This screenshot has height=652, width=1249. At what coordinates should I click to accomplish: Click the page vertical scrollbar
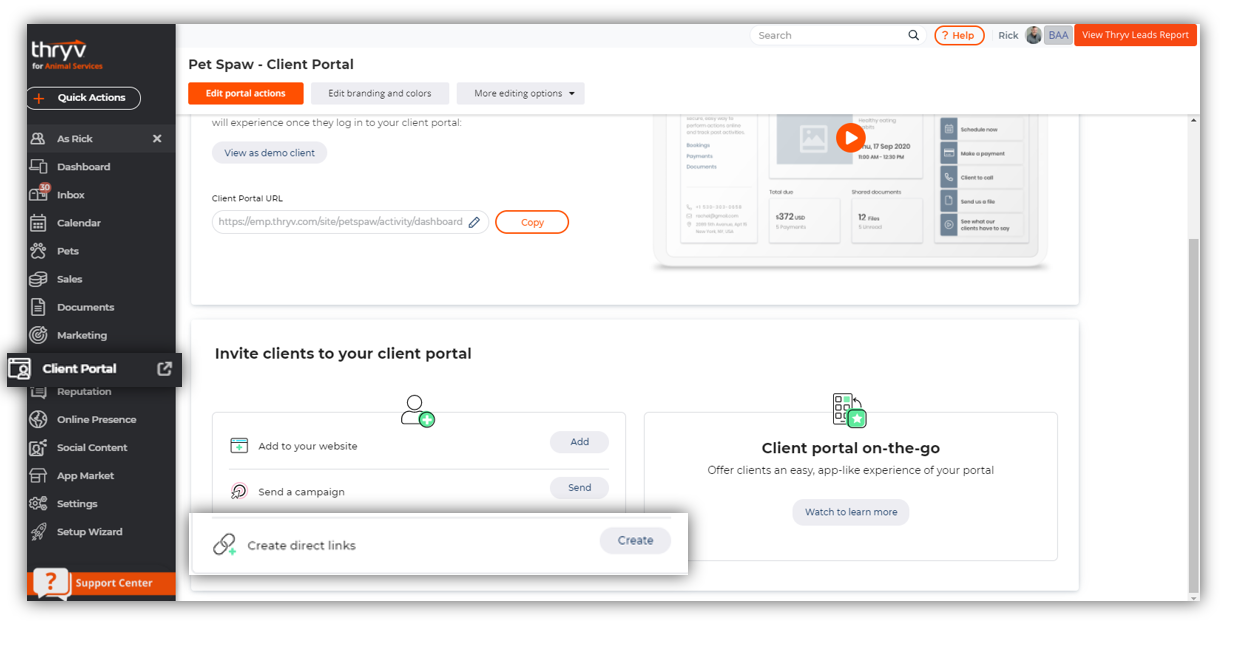click(x=1192, y=415)
